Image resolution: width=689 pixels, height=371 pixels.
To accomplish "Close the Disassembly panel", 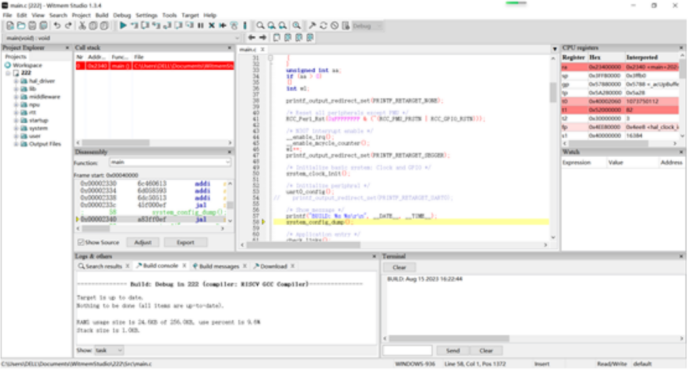I will [x=229, y=152].
